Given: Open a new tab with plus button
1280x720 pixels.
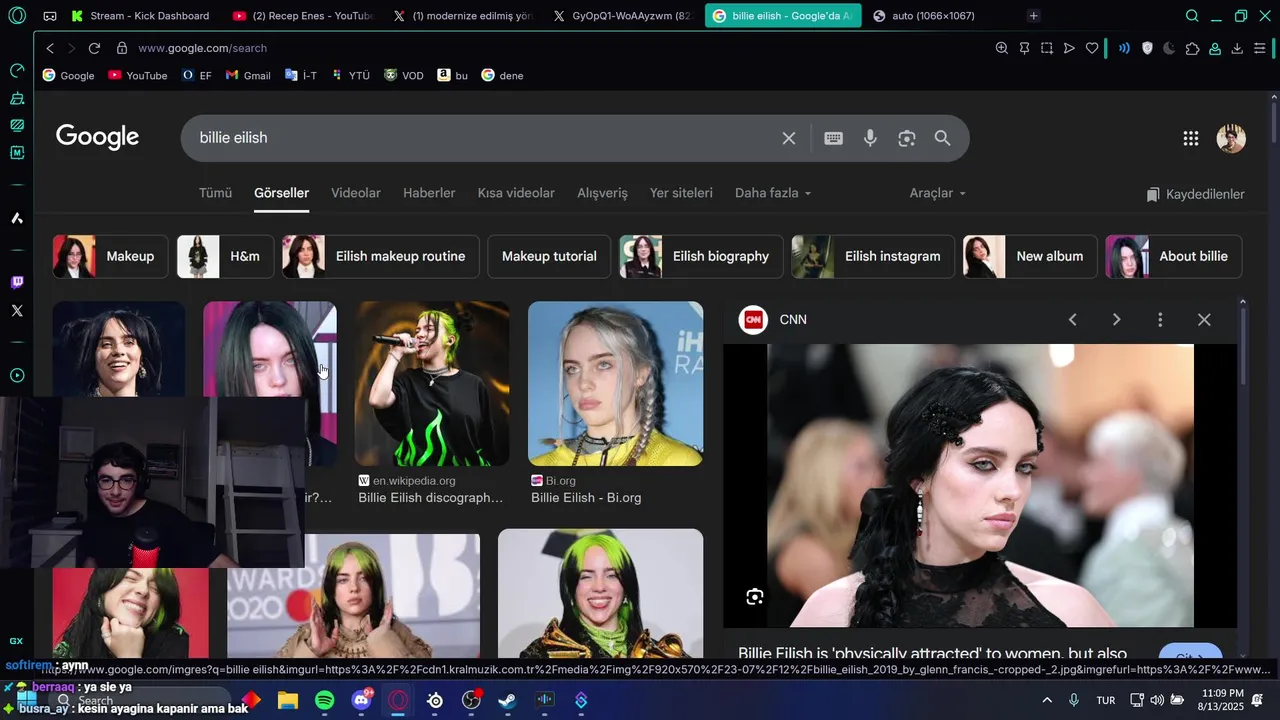Looking at the screenshot, I should point(1034,16).
